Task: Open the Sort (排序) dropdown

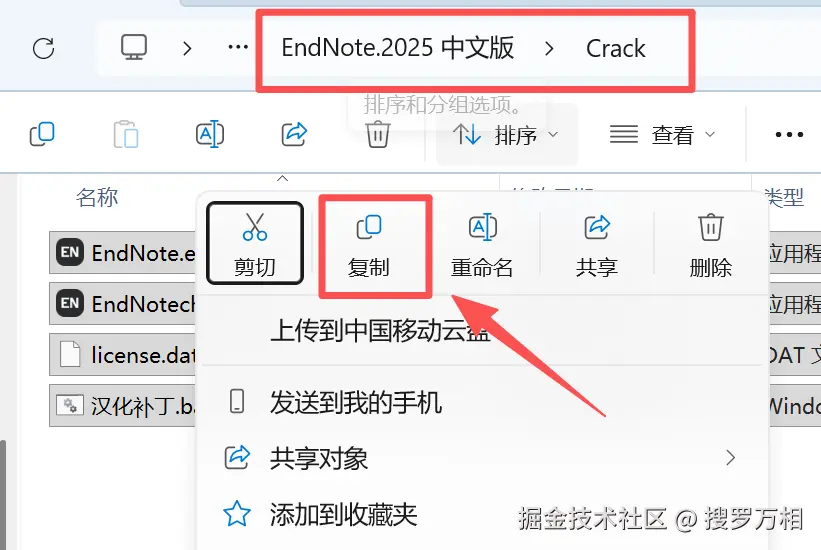Action: point(506,135)
